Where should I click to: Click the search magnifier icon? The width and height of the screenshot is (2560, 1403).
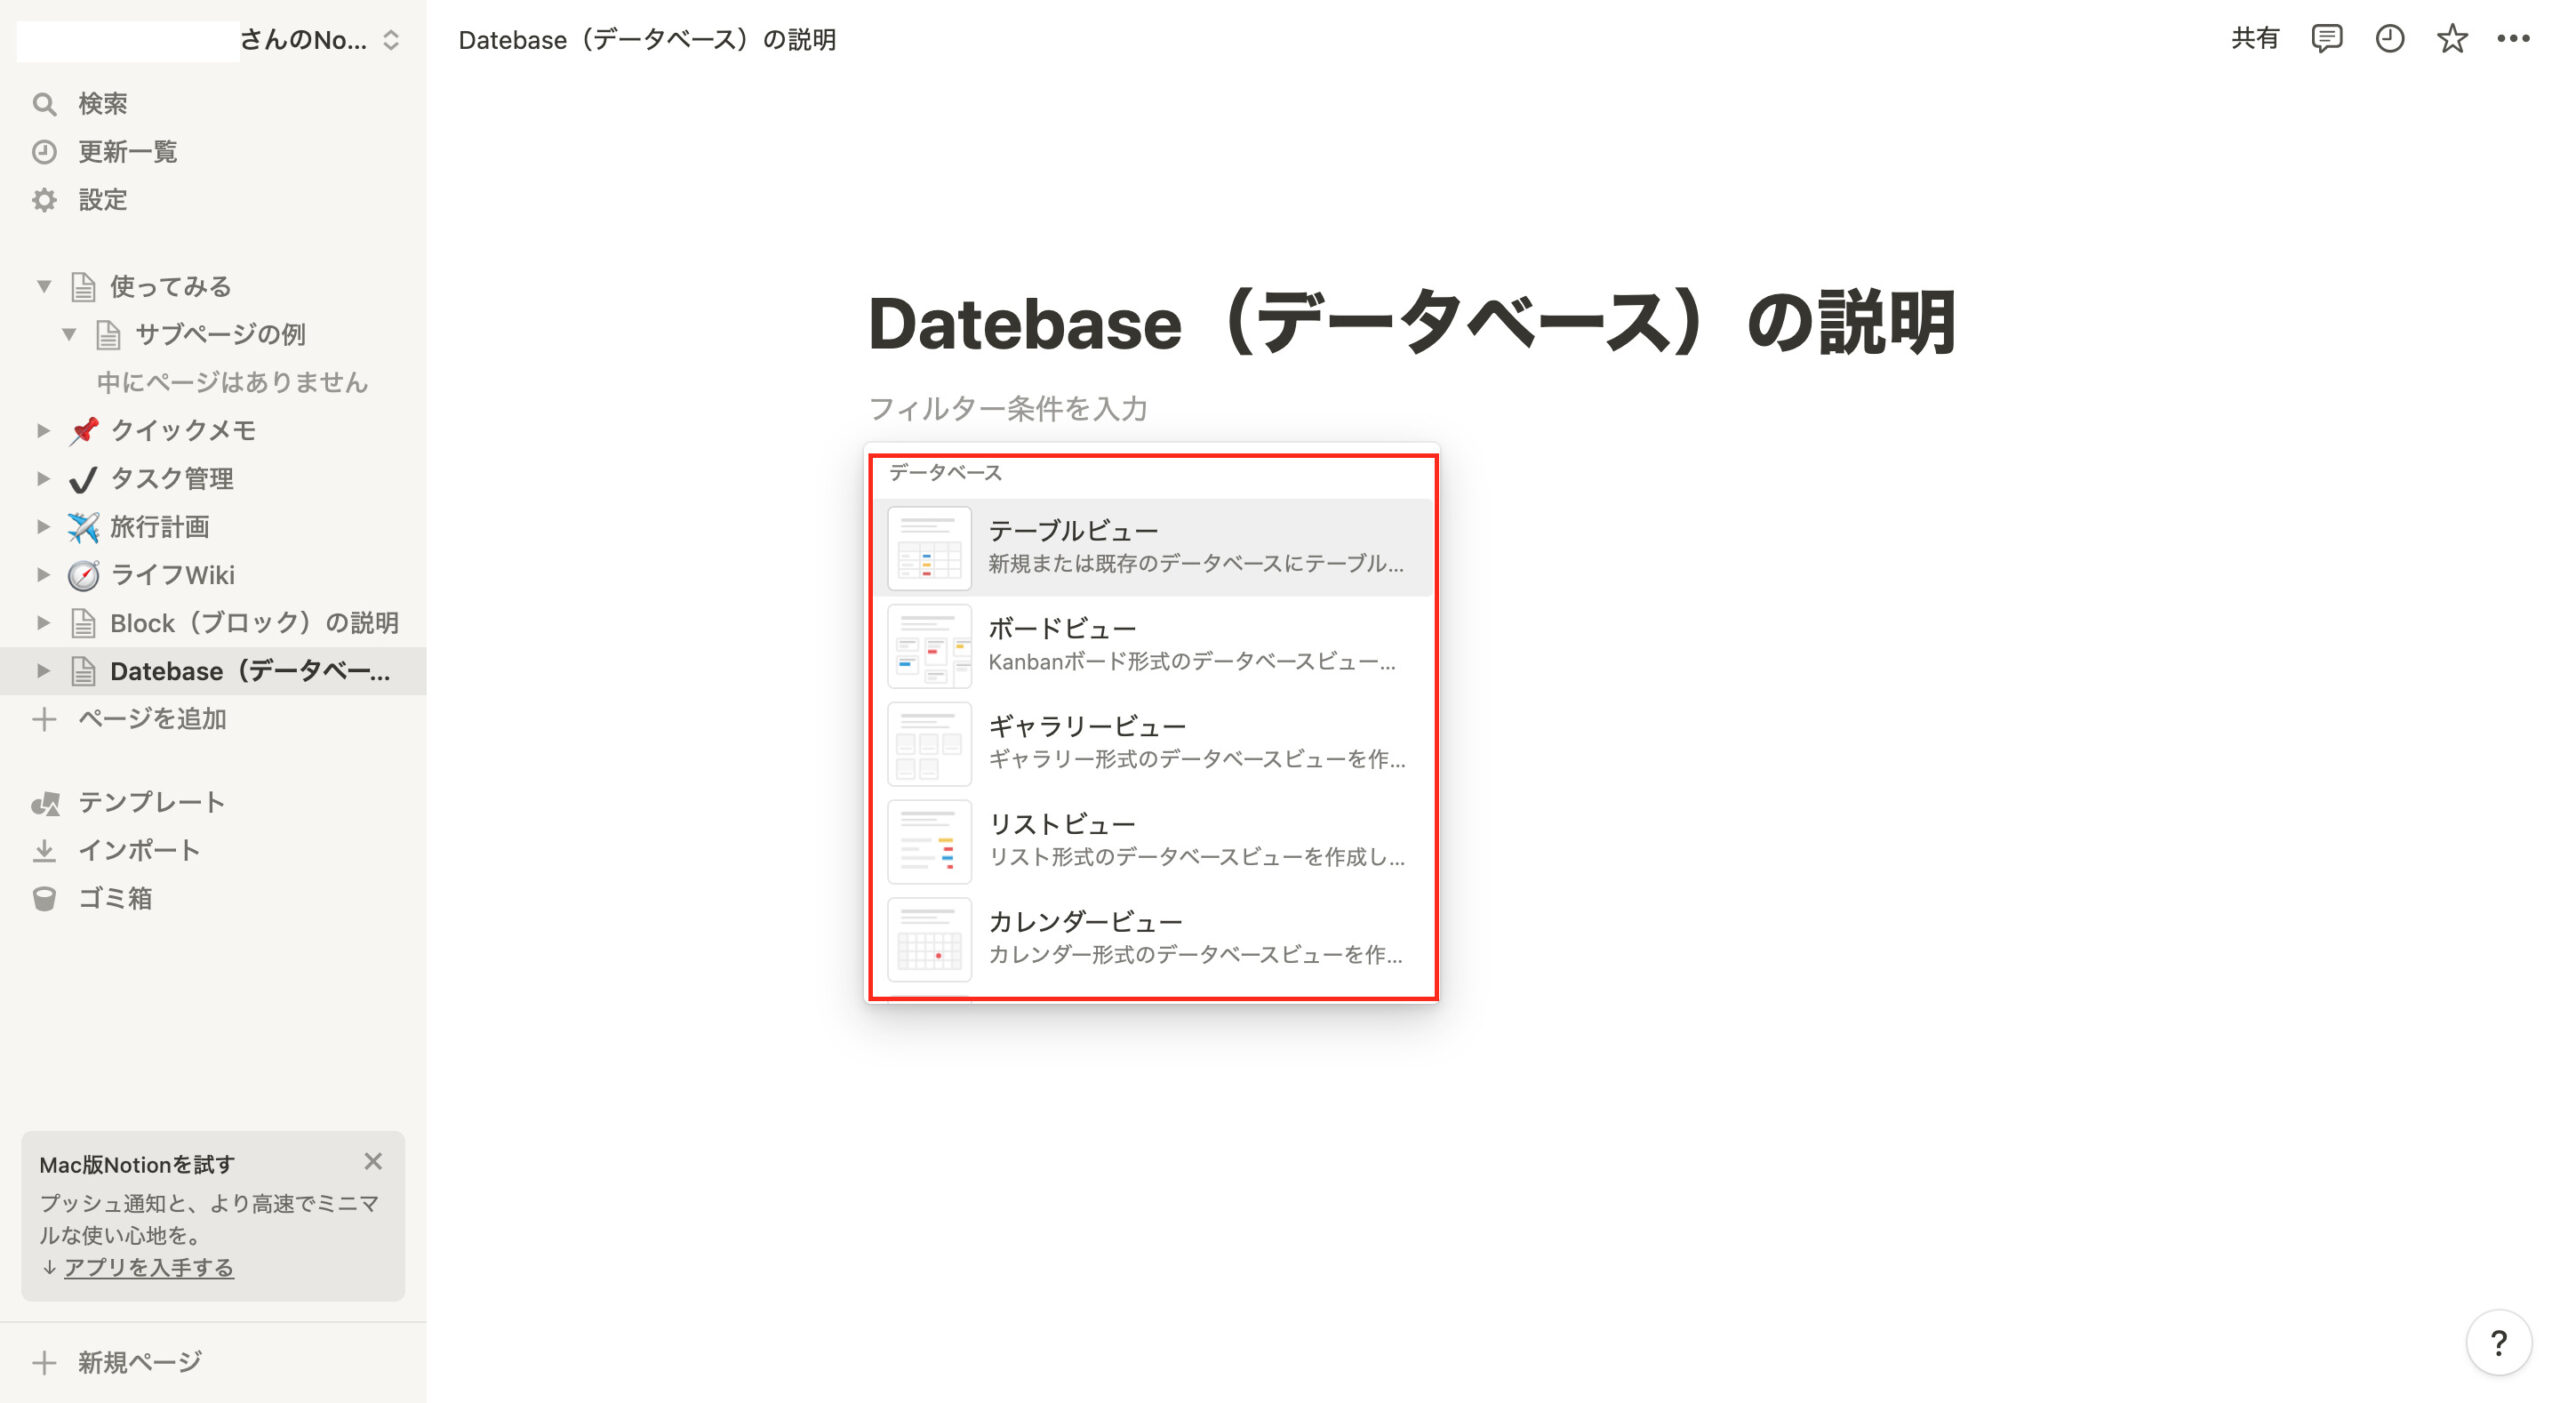[x=44, y=104]
